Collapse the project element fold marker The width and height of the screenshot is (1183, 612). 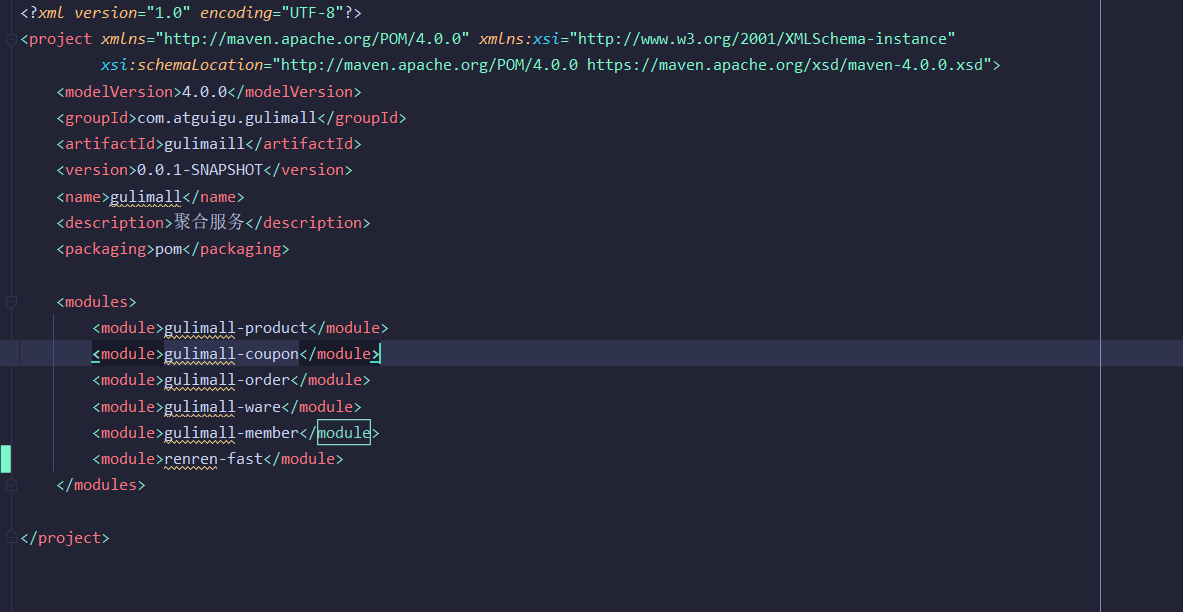pyautogui.click(x=11, y=40)
